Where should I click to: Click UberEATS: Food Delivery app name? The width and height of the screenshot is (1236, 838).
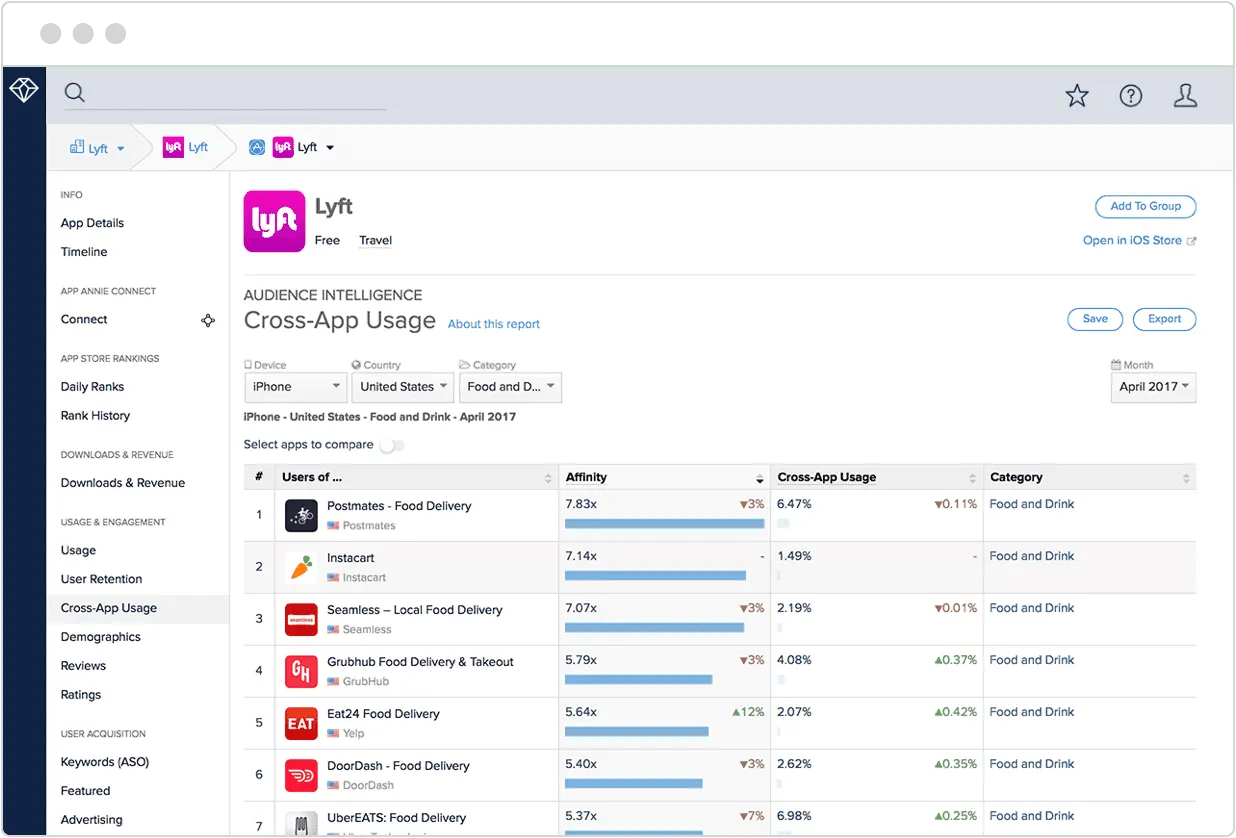396,818
